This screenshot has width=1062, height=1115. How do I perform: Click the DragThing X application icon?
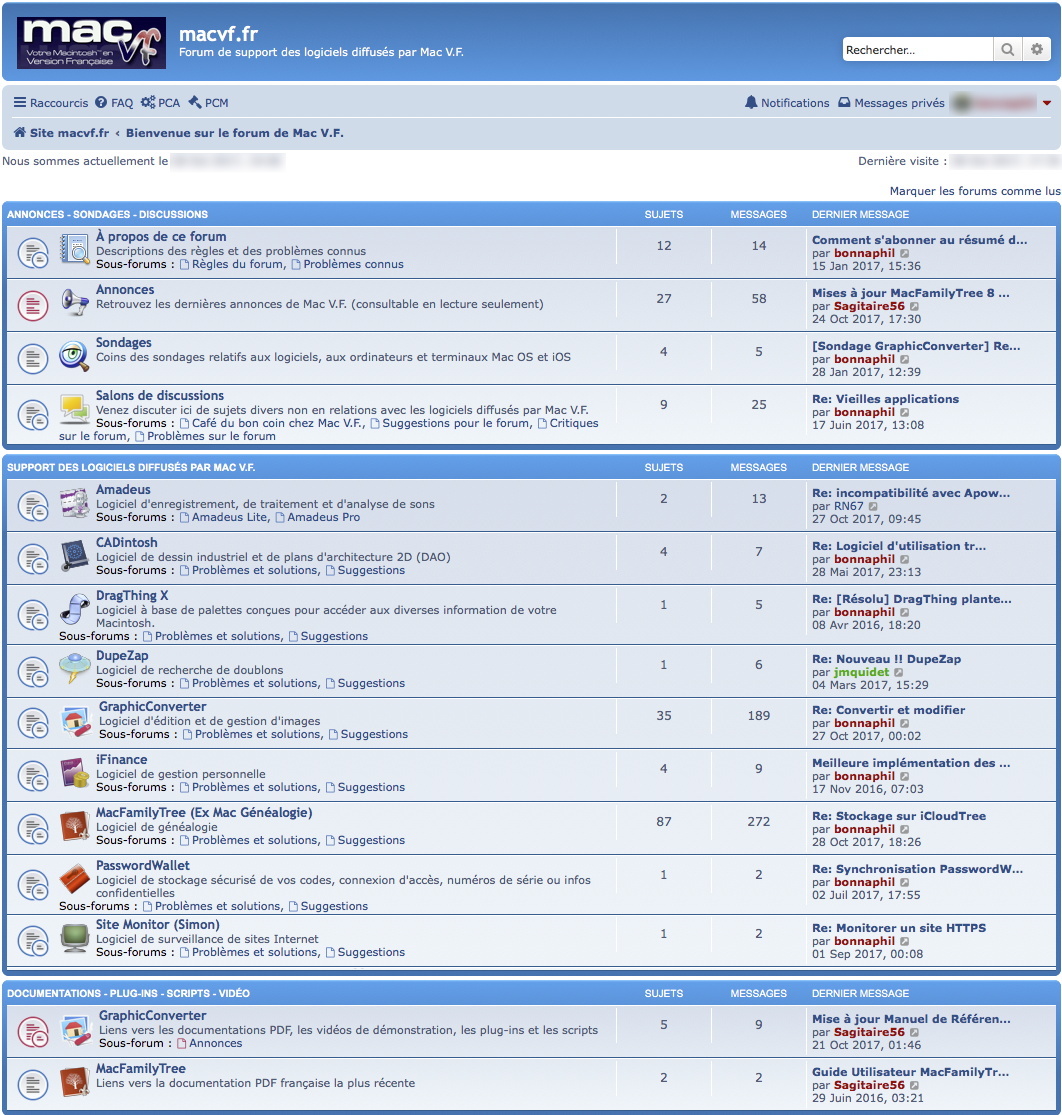pyautogui.click(x=74, y=609)
